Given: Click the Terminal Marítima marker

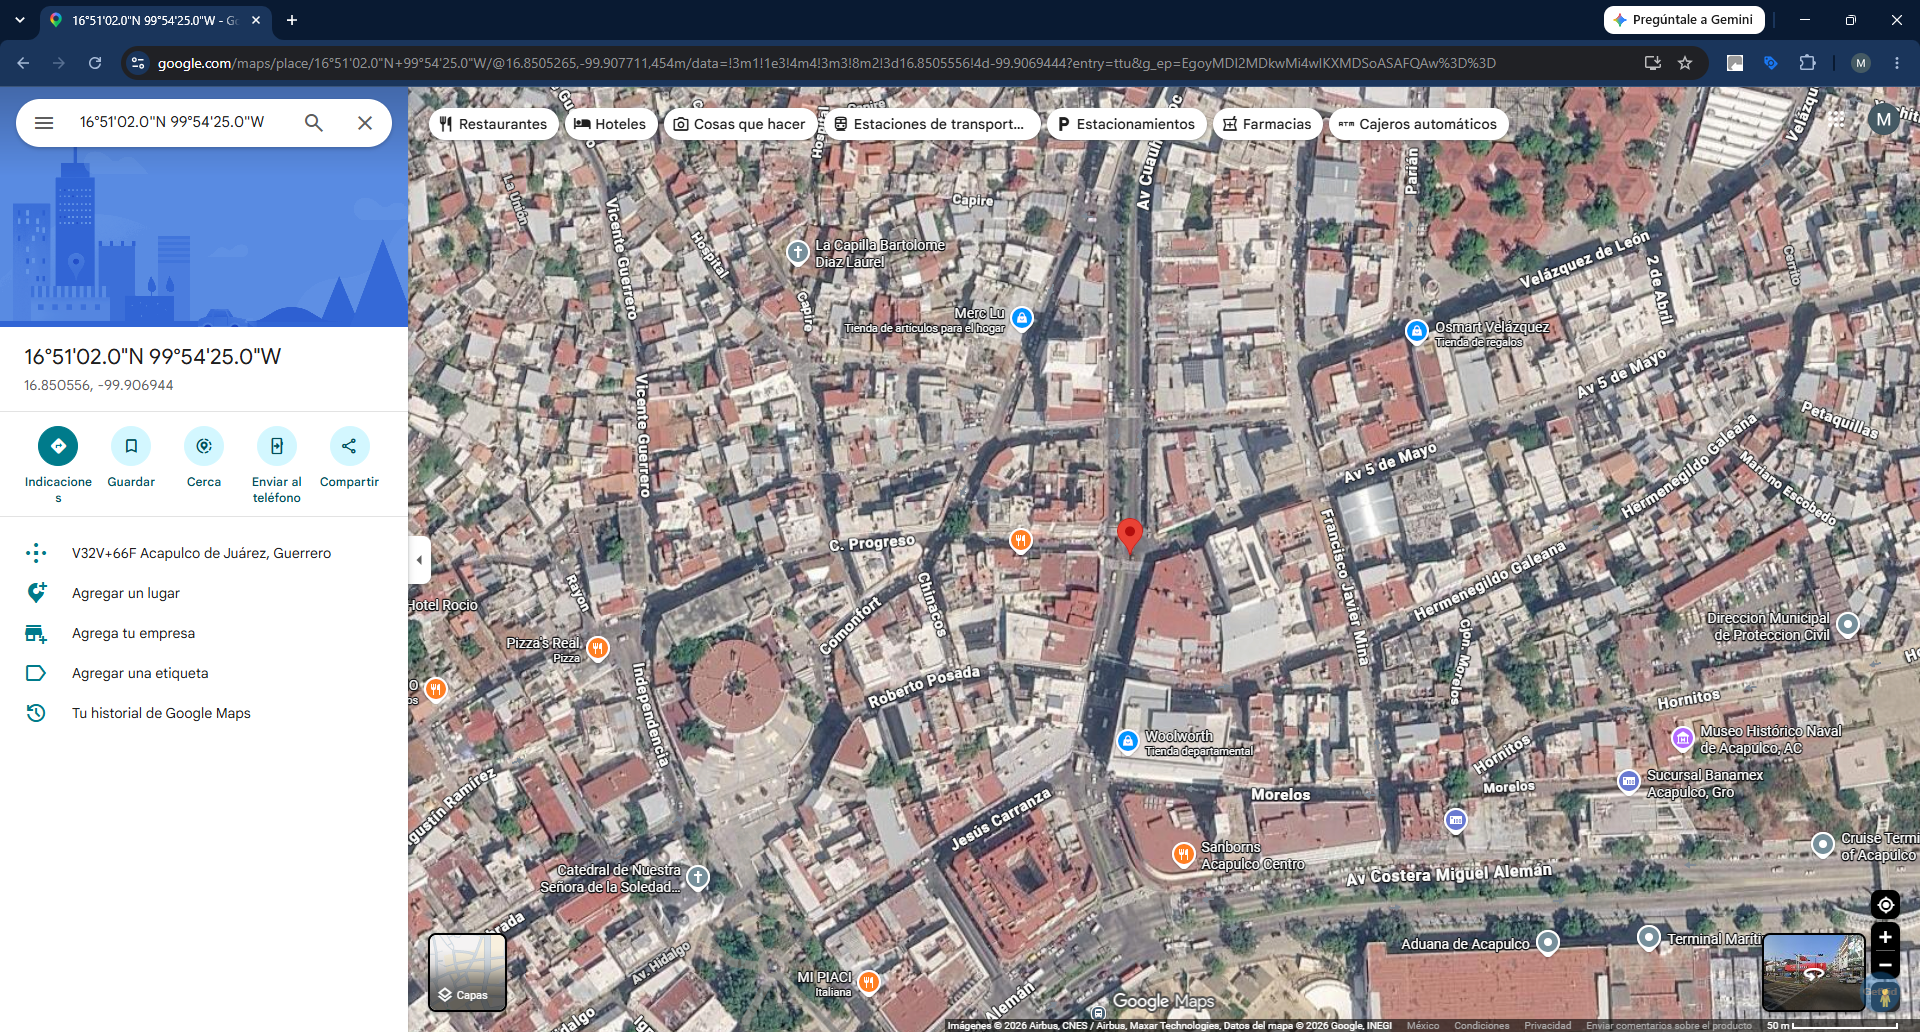Looking at the screenshot, I should click(1649, 937).
